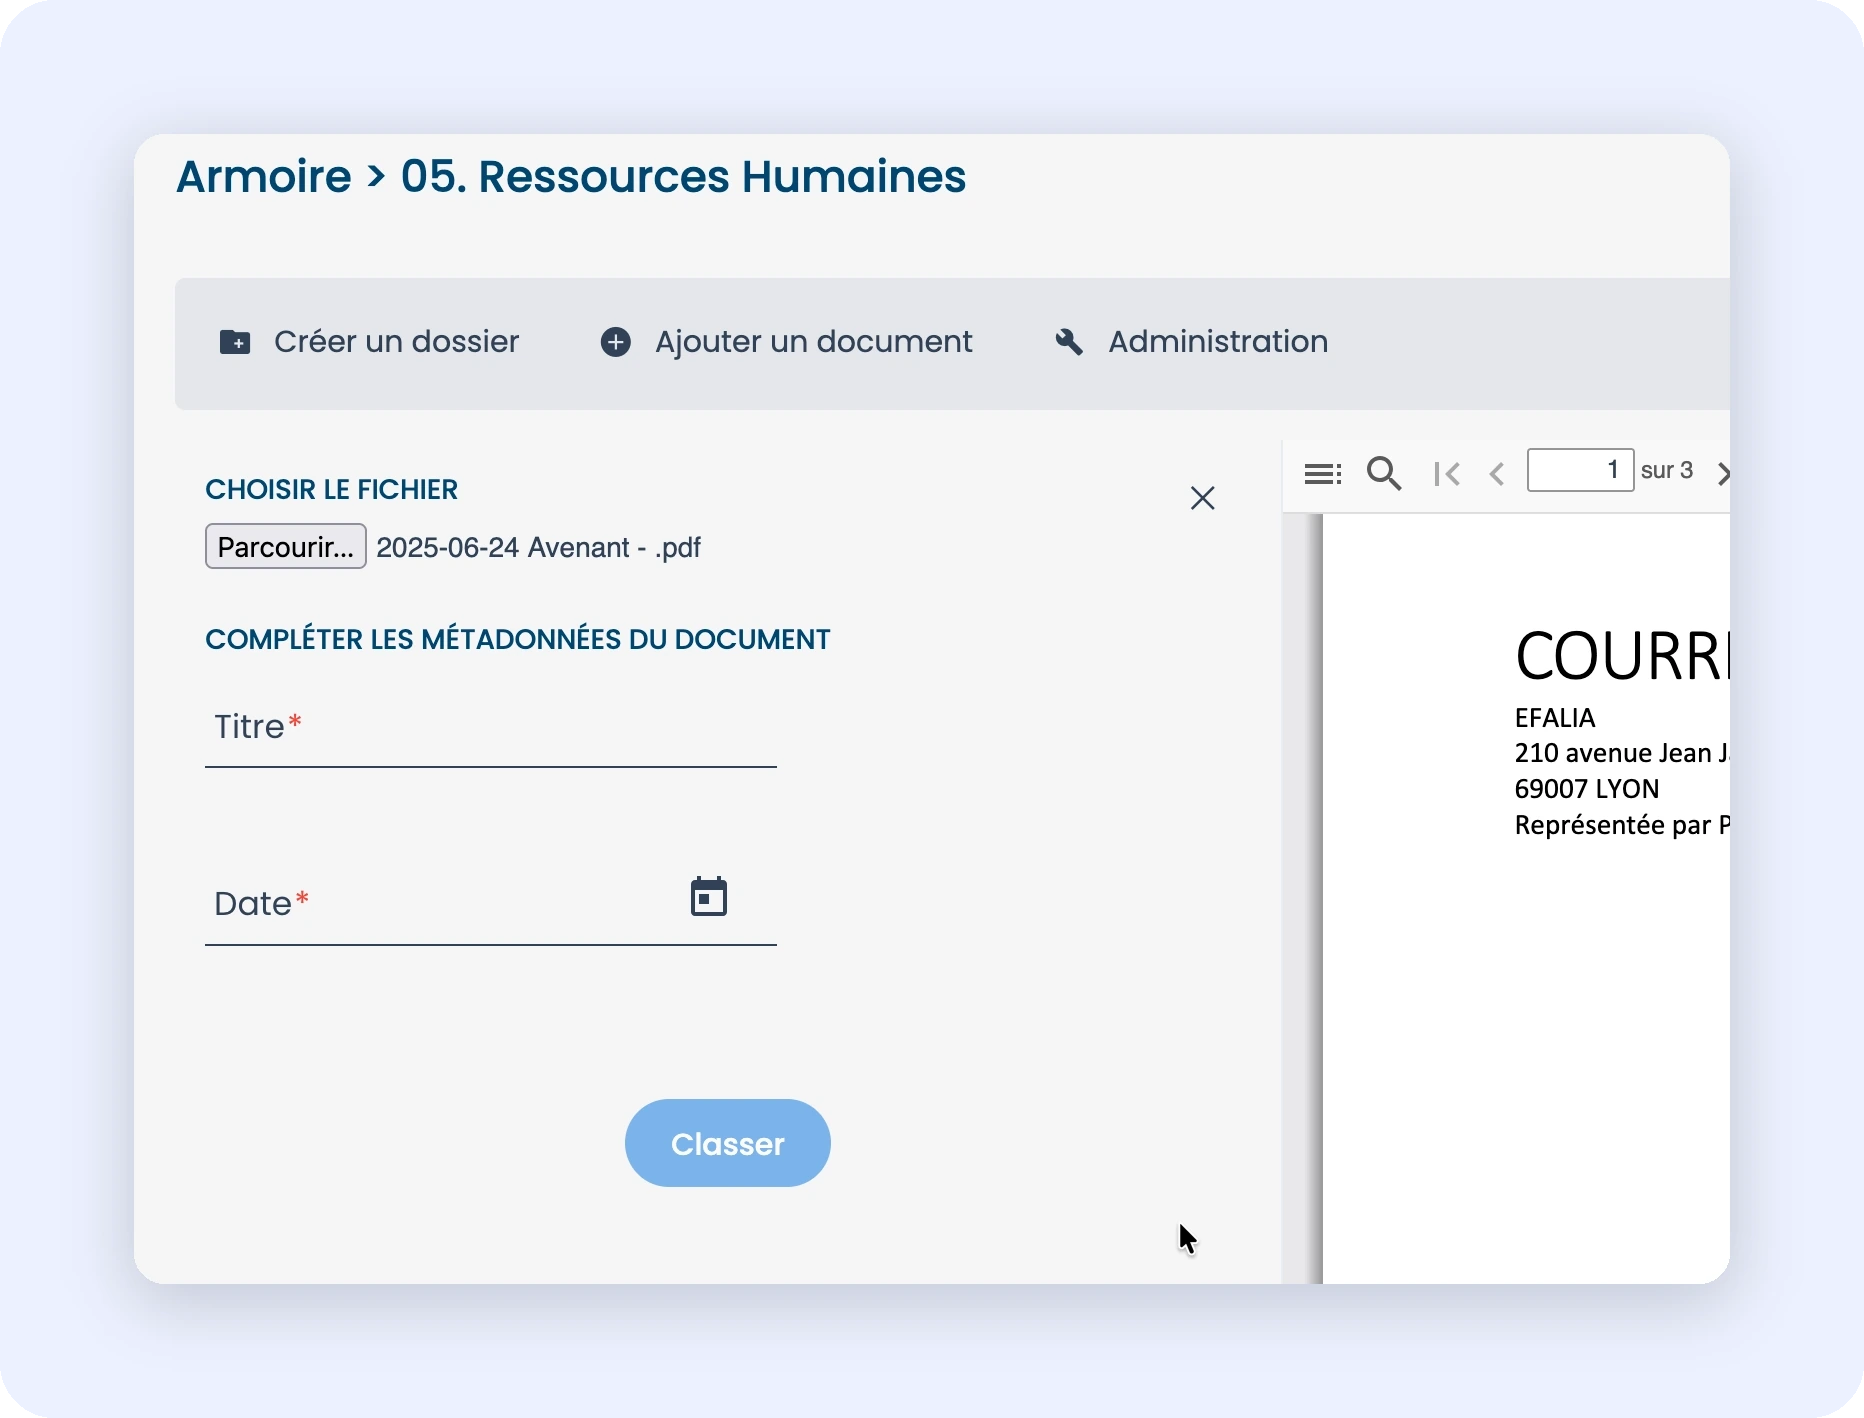
Task: Open the calendar date picker
Action: tap(709, 897)
